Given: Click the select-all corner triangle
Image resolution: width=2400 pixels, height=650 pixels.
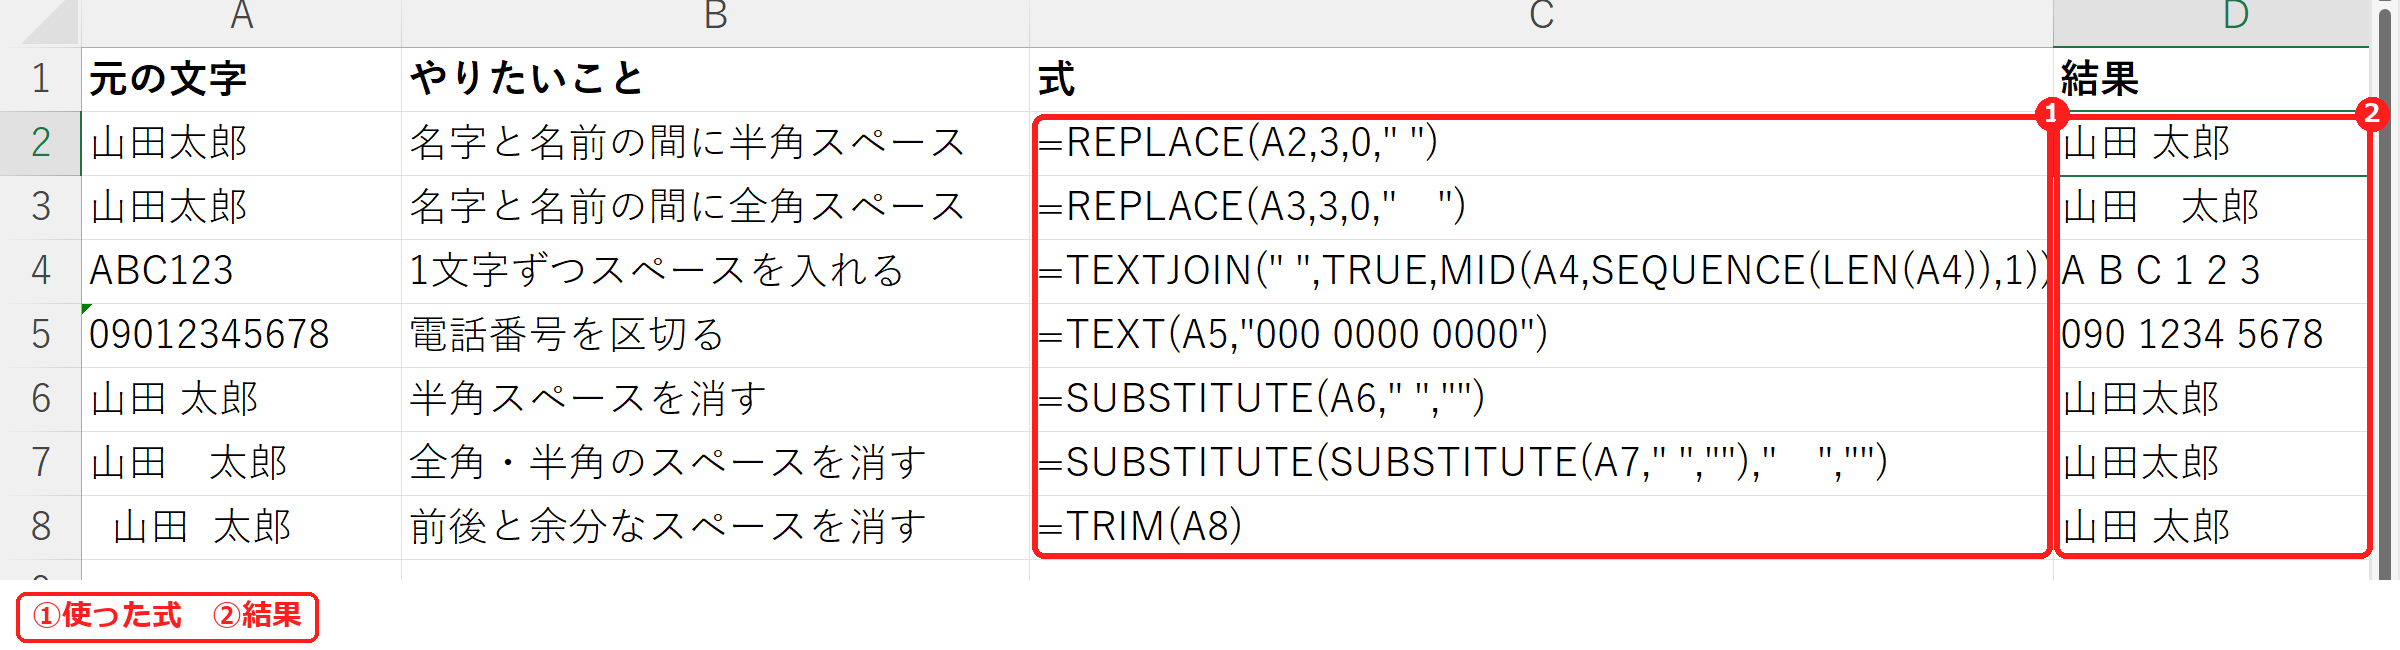Looking at the screenshot, I should pyautogui.click(x=50, y=22).
